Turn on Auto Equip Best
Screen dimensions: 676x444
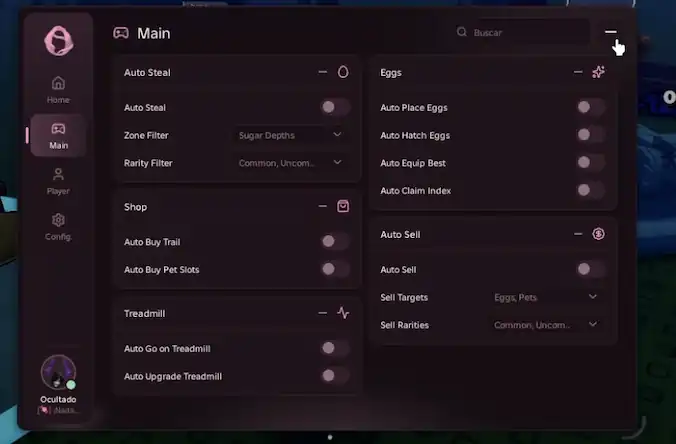591,163
